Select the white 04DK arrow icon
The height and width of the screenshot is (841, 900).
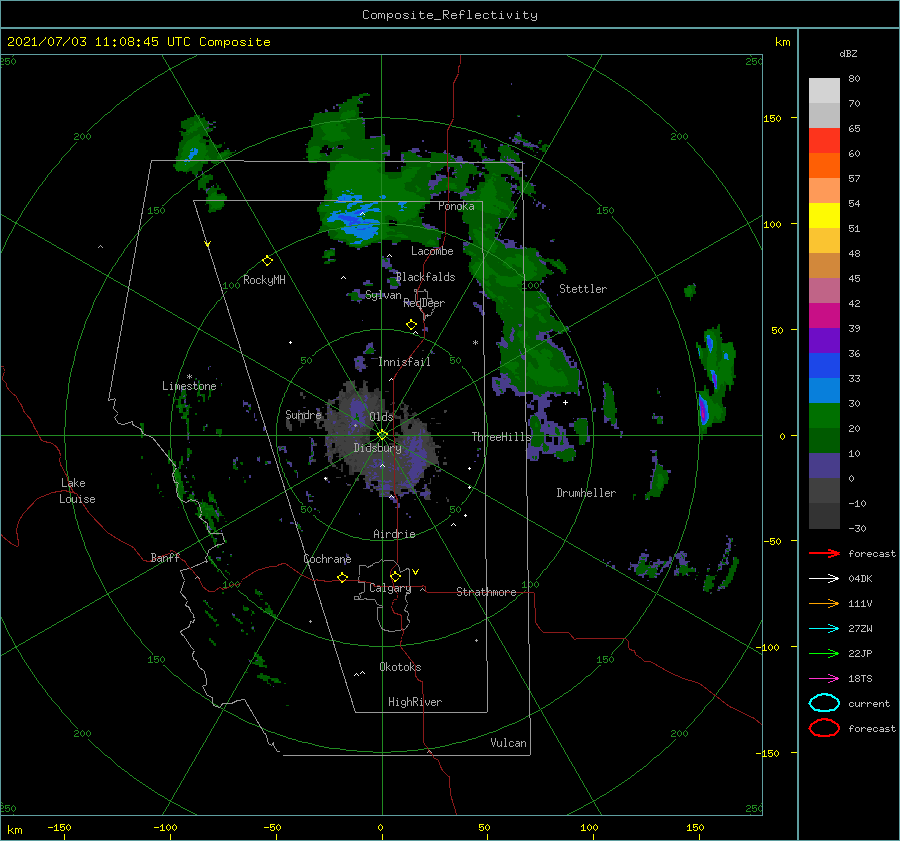point(824,579)
